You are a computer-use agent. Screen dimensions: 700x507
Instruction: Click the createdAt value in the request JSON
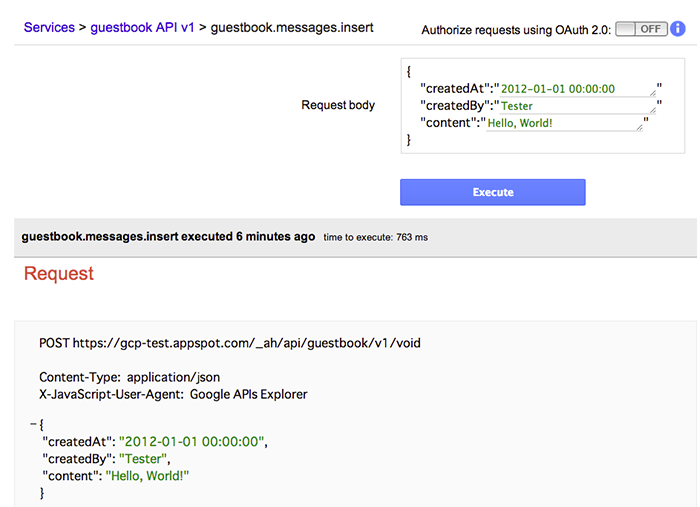[192, 441]
